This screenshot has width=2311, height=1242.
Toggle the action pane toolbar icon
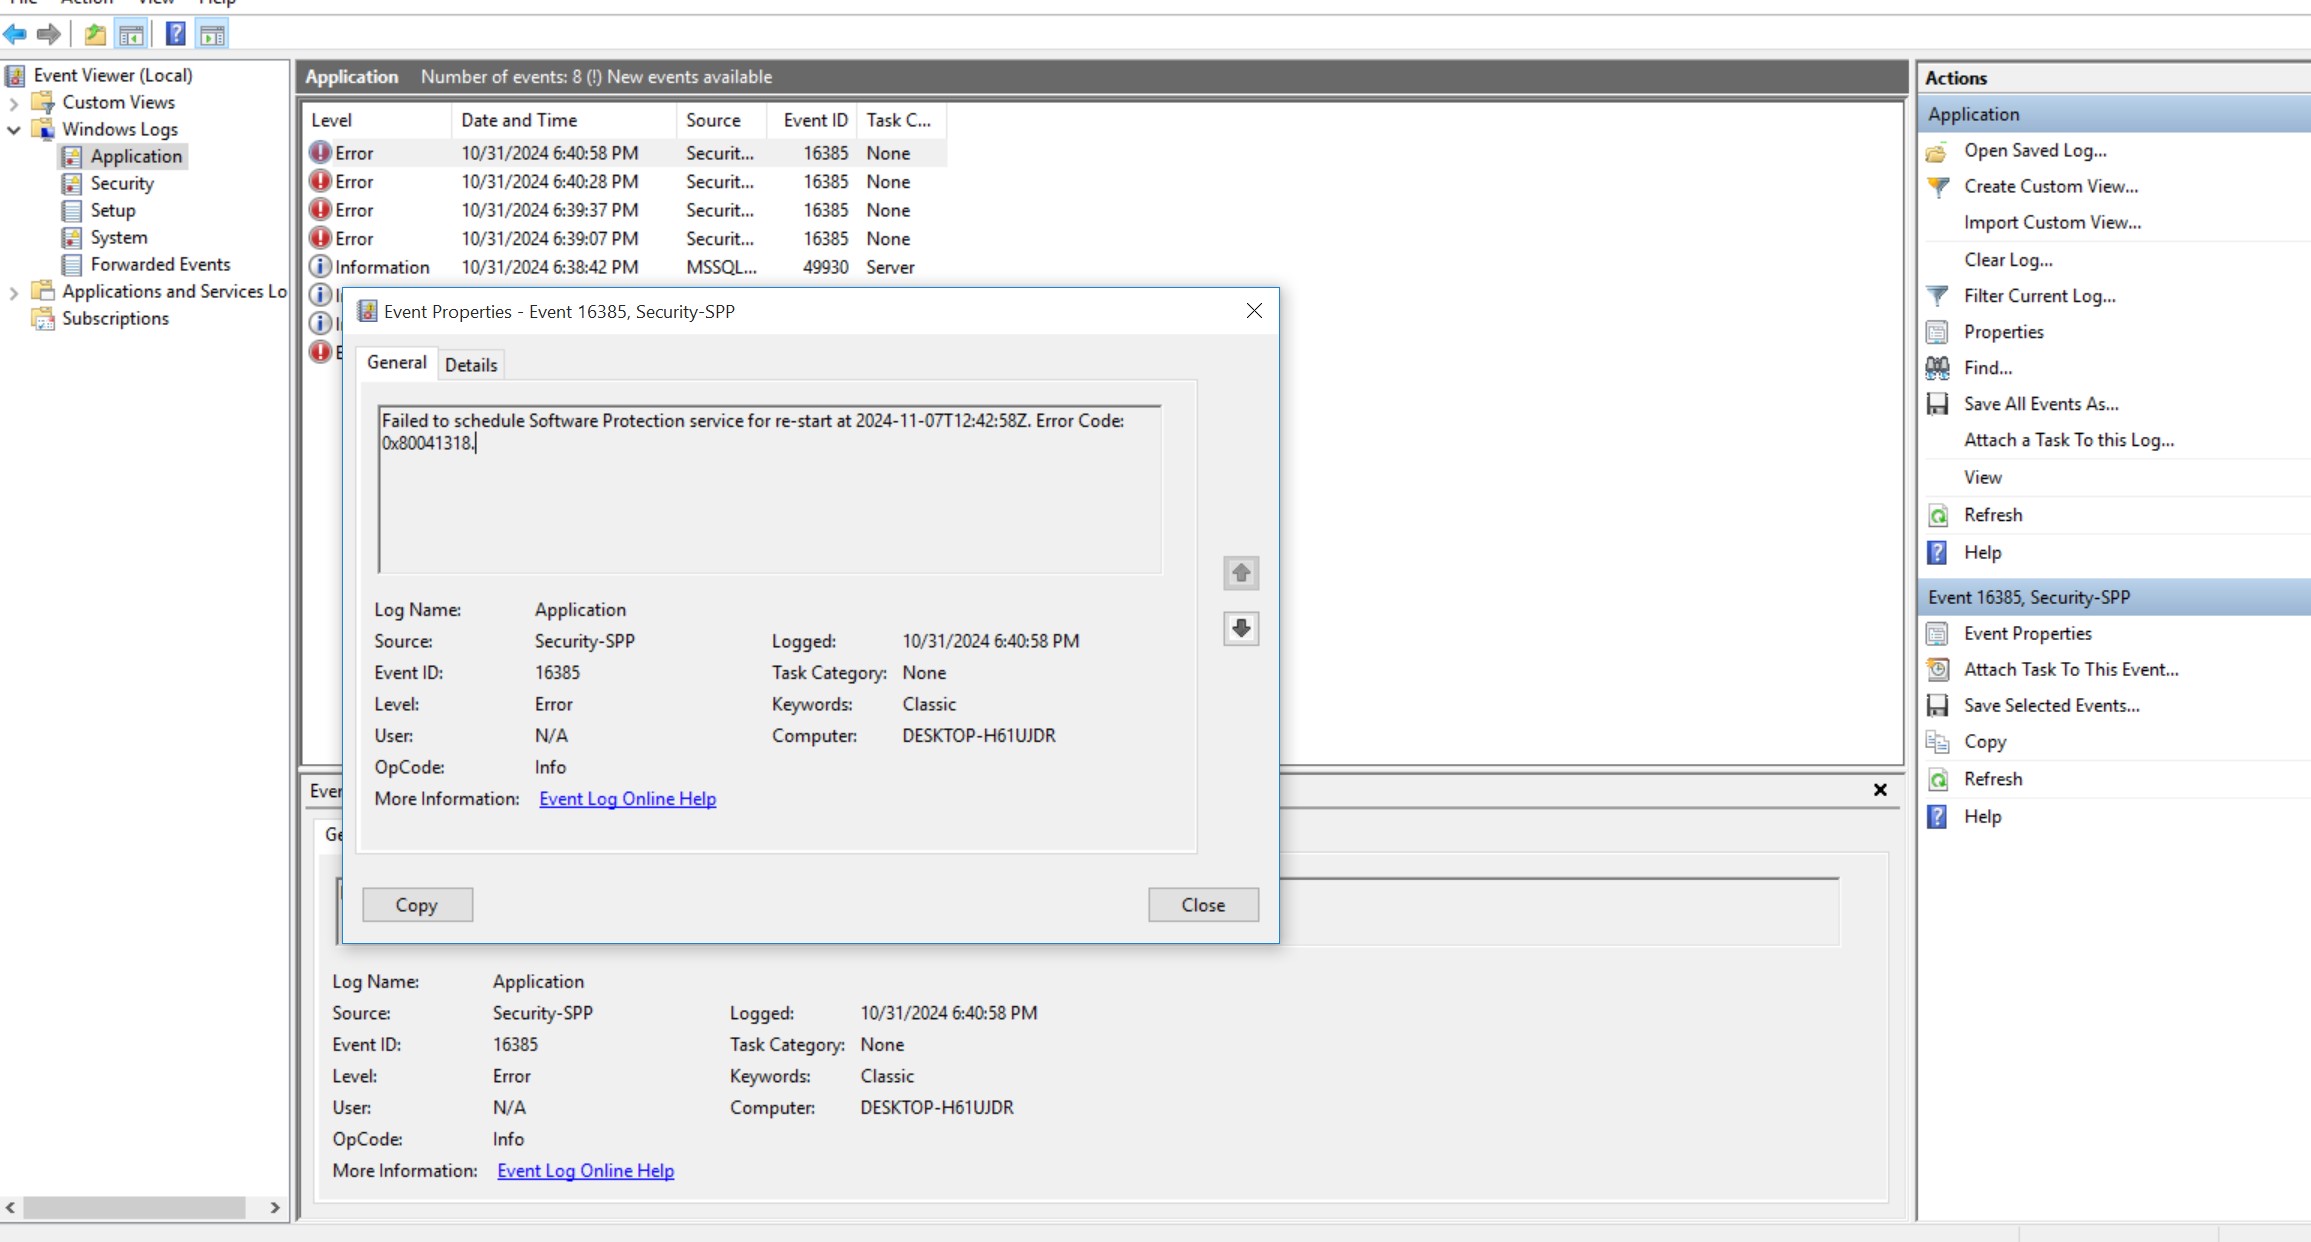[212, 34]
